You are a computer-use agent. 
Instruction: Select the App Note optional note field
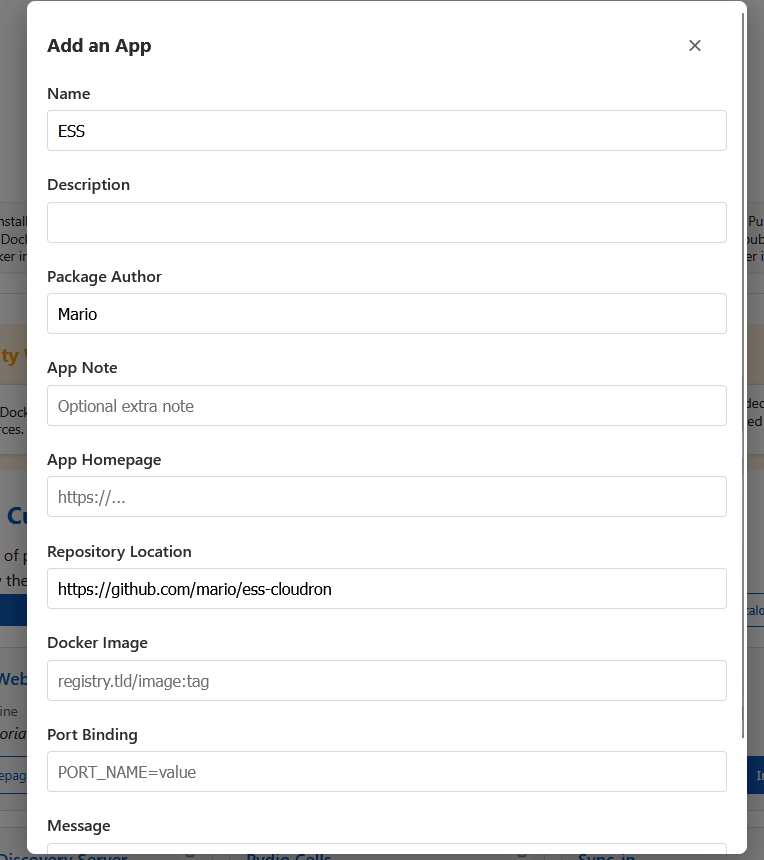(x=386, y=406)
